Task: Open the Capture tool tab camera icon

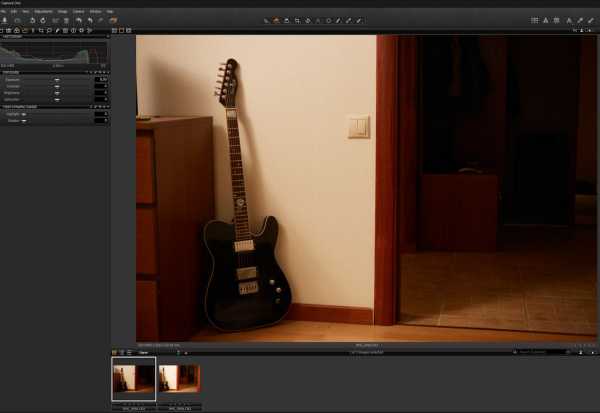Action: [8, 30]
